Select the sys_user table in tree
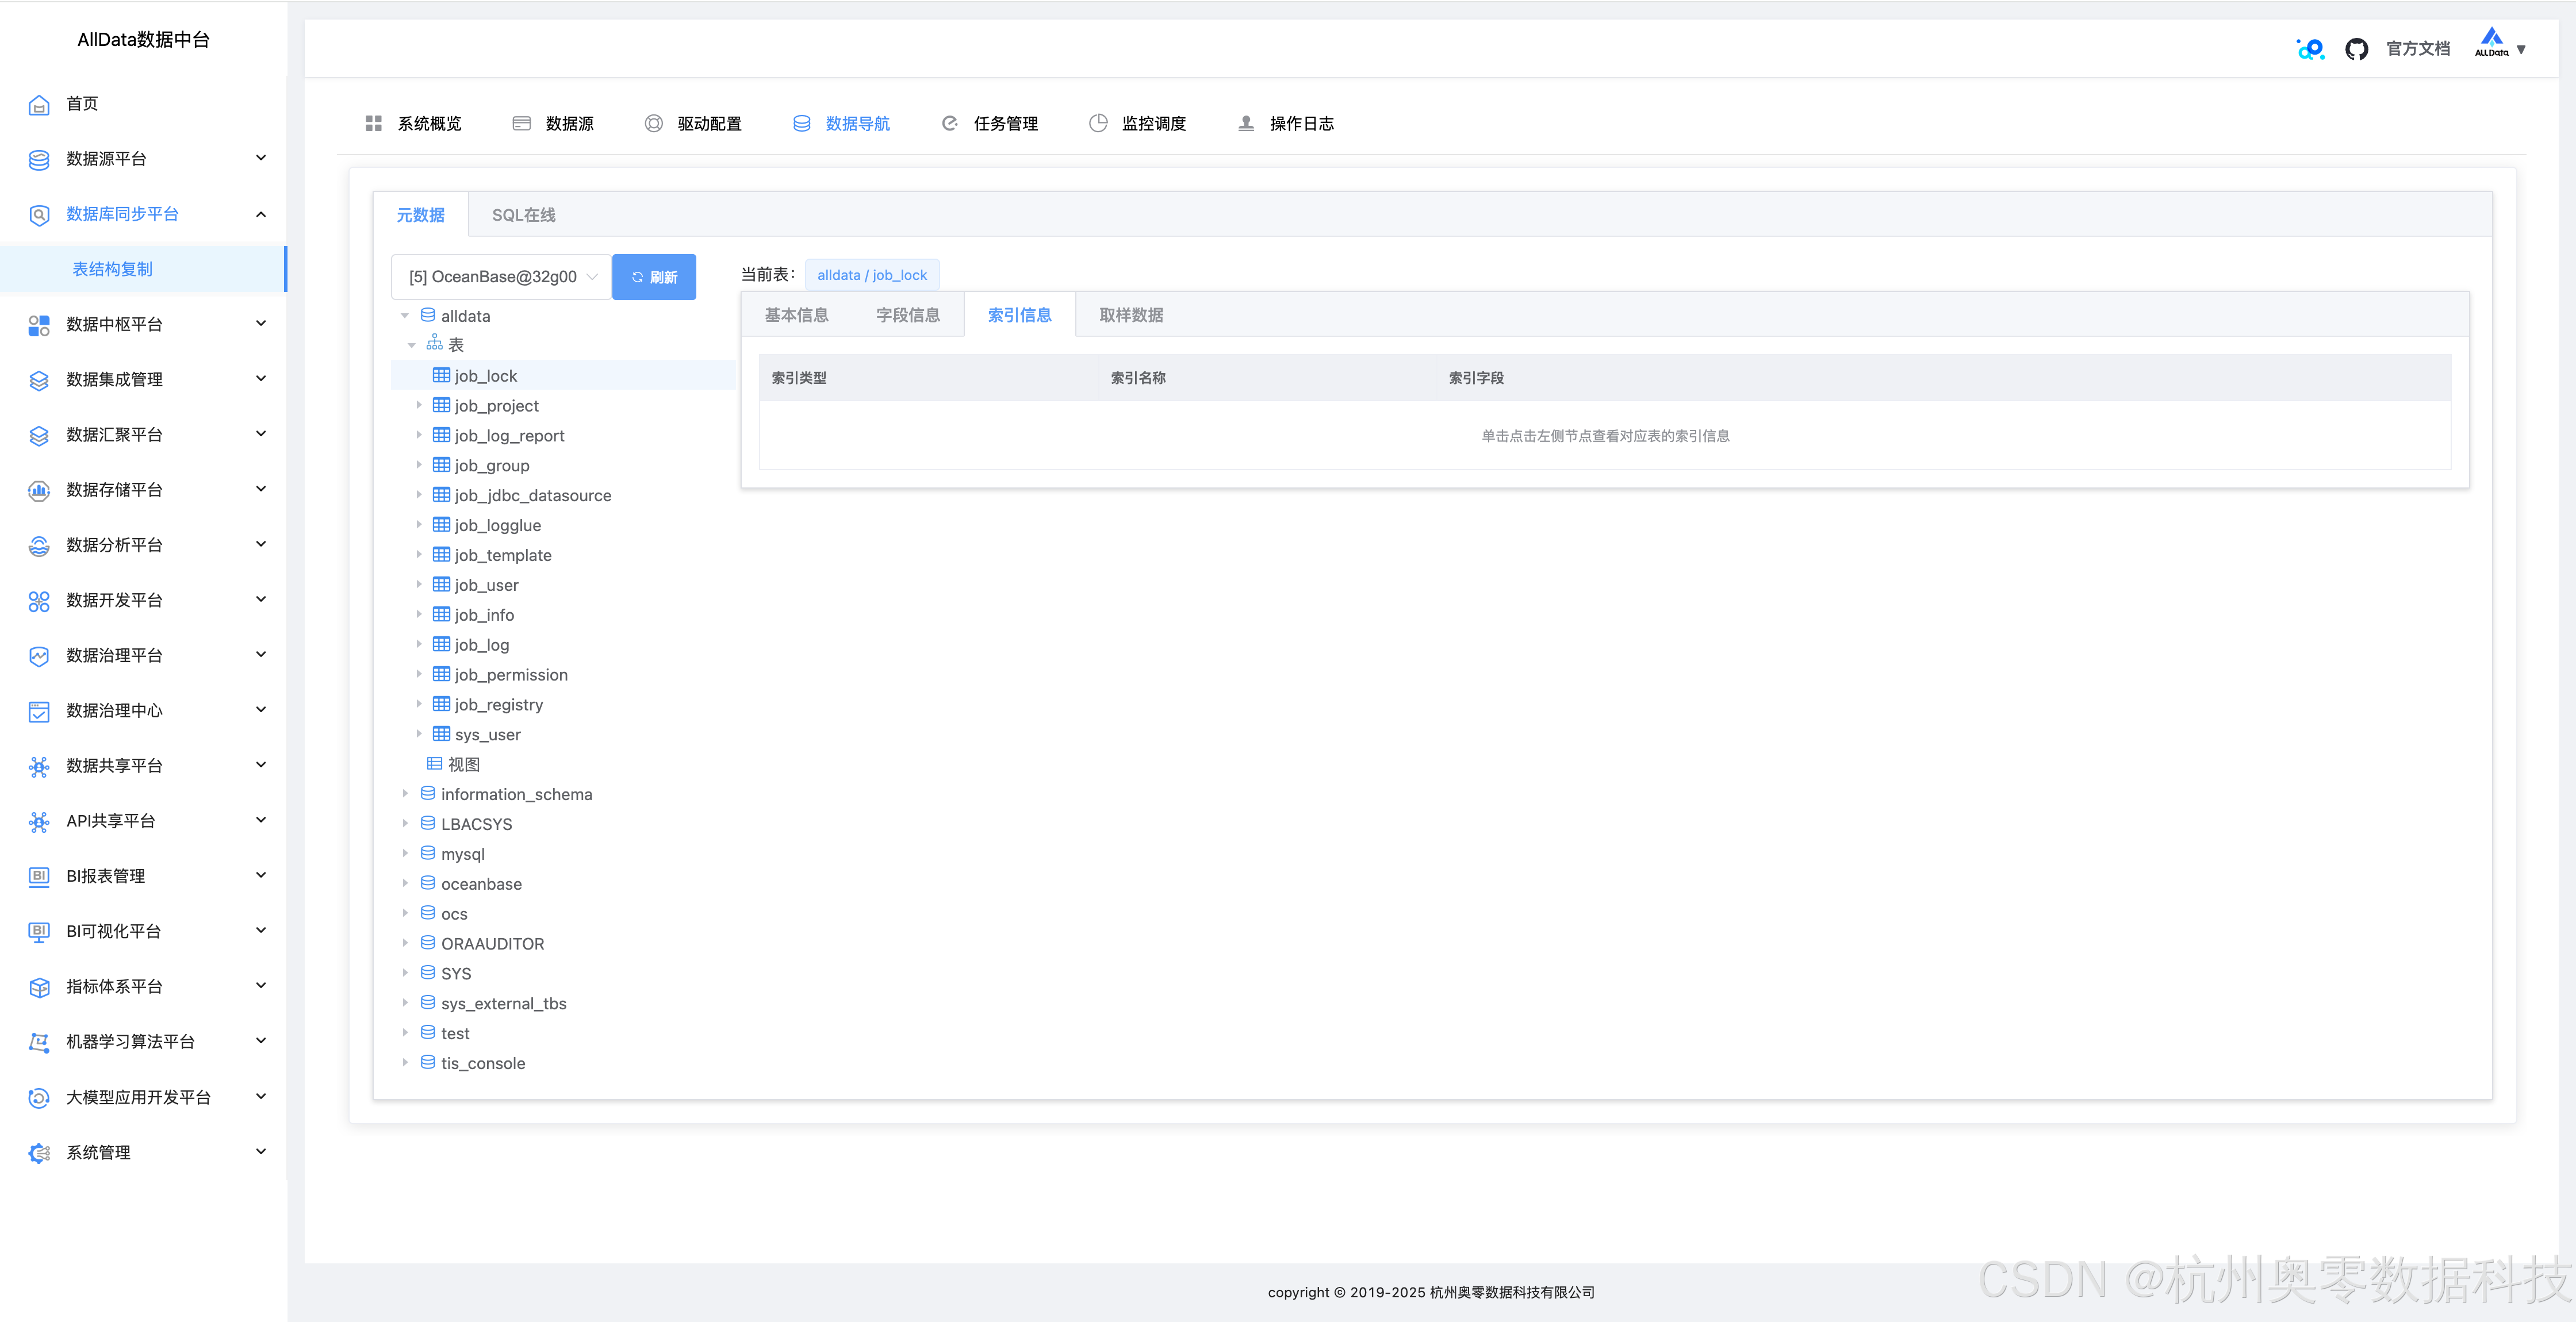The width and height of the screenshot is (2576, 1322). pyautogui.click(x=487, y=734)
